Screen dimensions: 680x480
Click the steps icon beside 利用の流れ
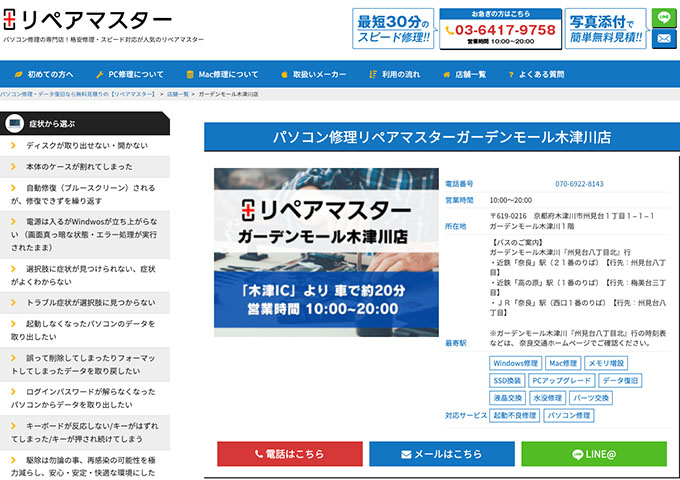[x=373, y=75]
